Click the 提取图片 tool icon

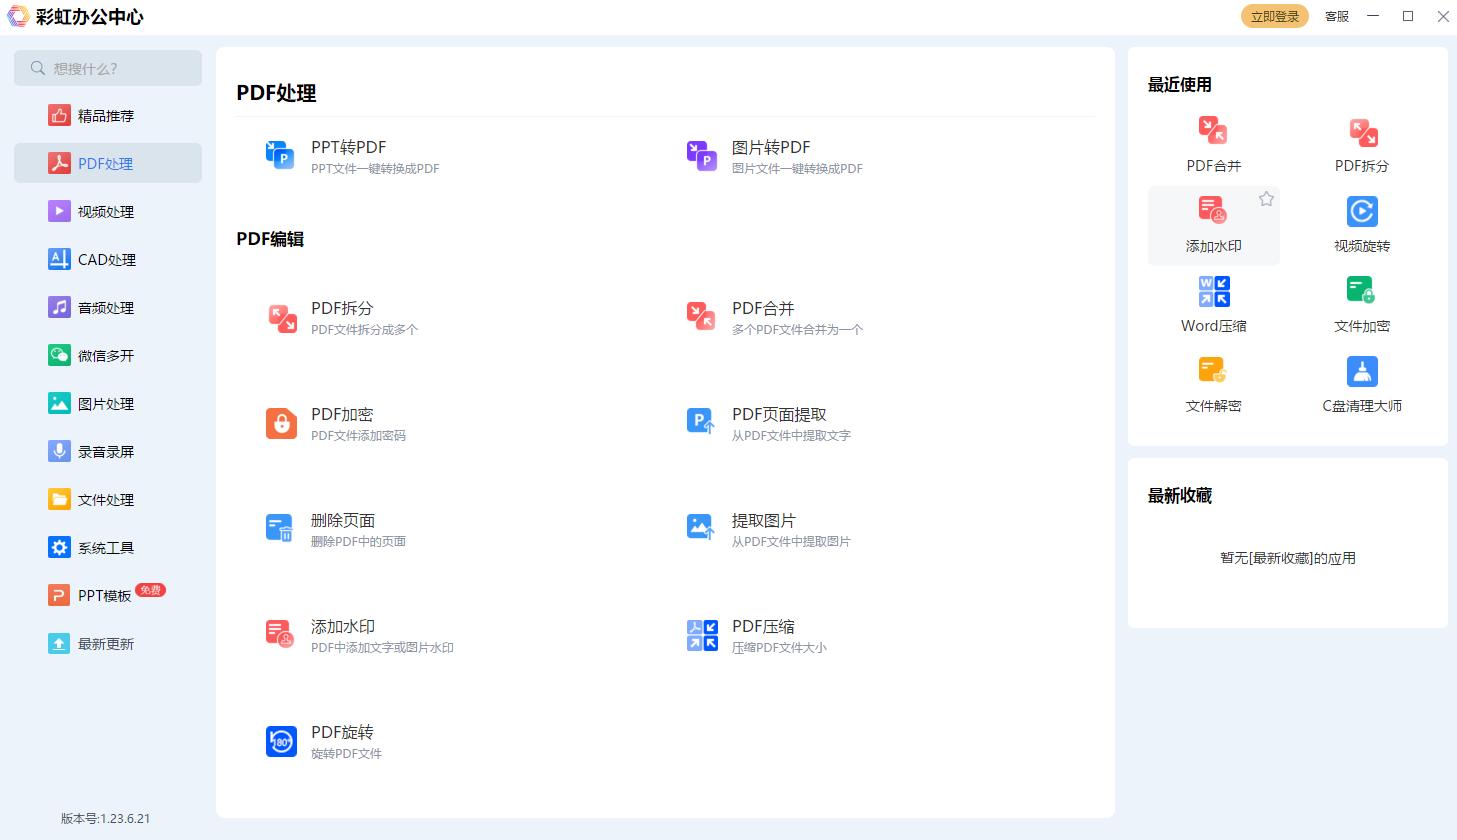tap(701, 527)
